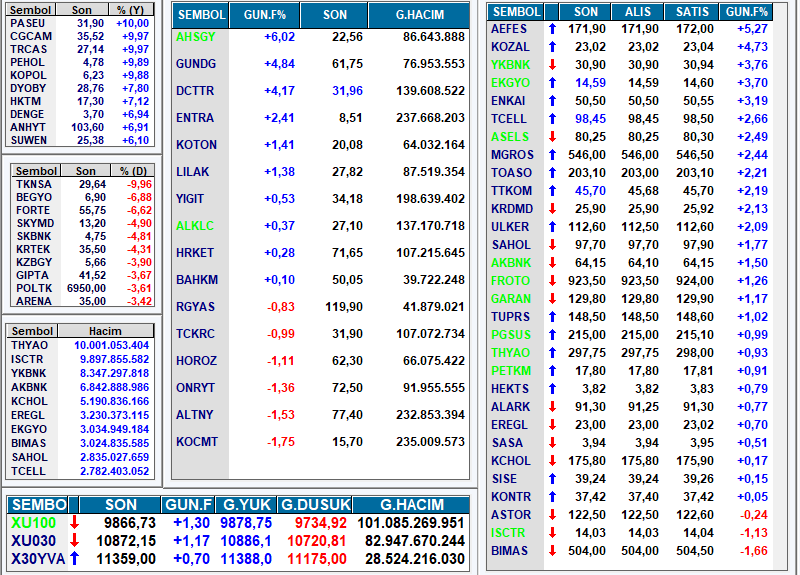Click the ALIS column header

click(638, 12)
